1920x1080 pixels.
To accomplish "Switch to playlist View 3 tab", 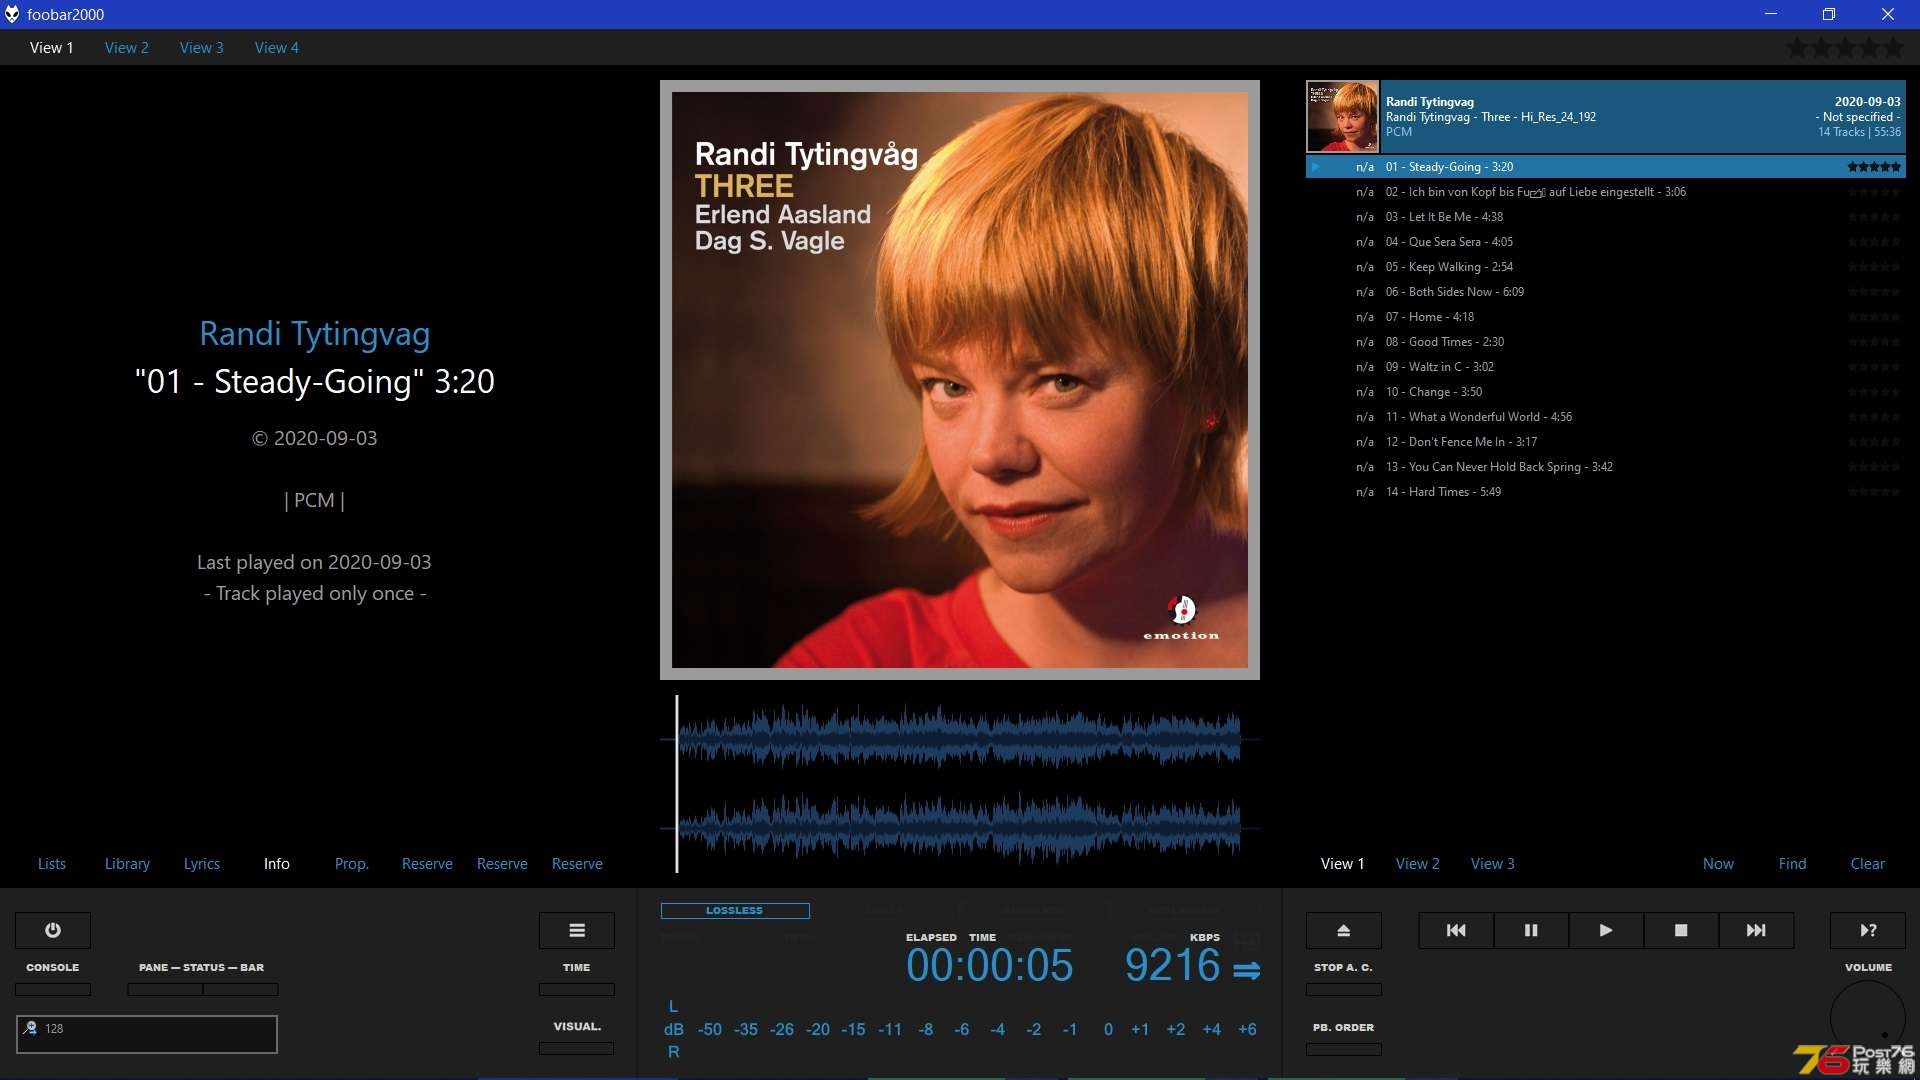I will (1493, 863).
